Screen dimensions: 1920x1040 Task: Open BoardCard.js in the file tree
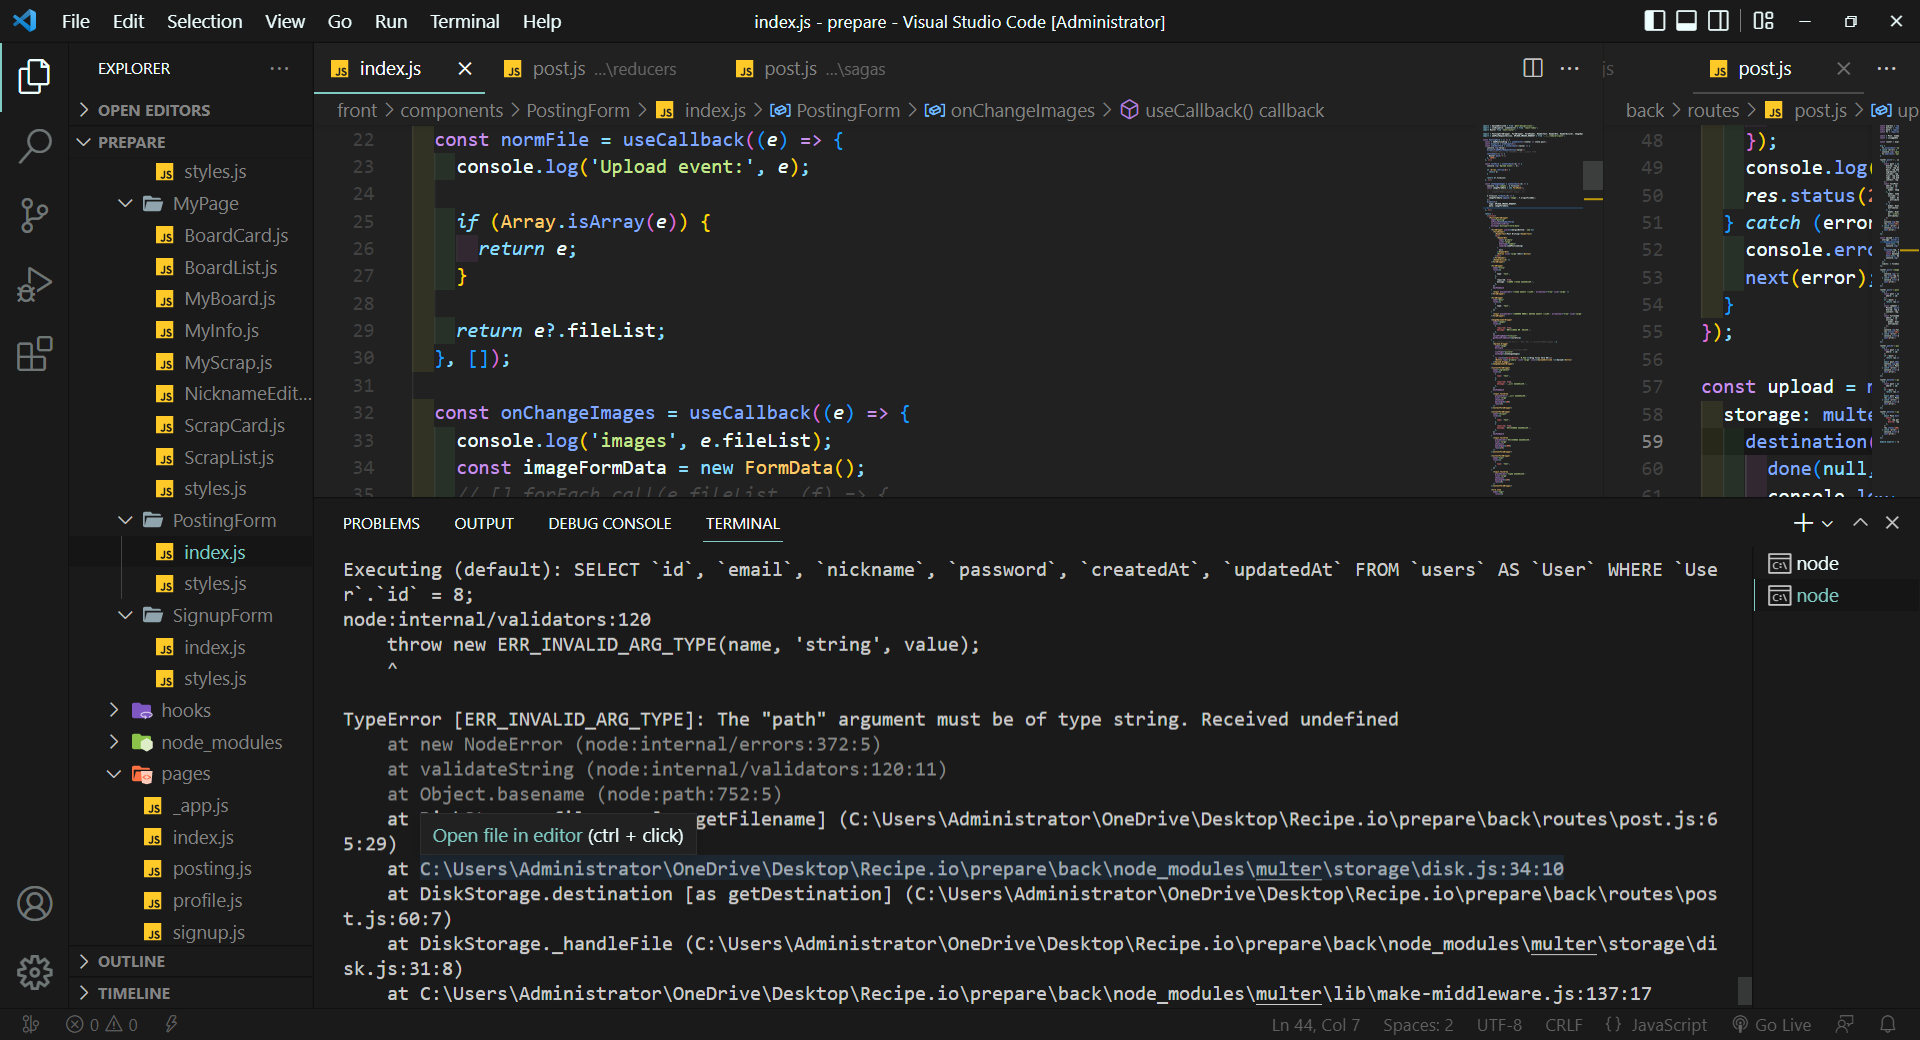(236, 236)
